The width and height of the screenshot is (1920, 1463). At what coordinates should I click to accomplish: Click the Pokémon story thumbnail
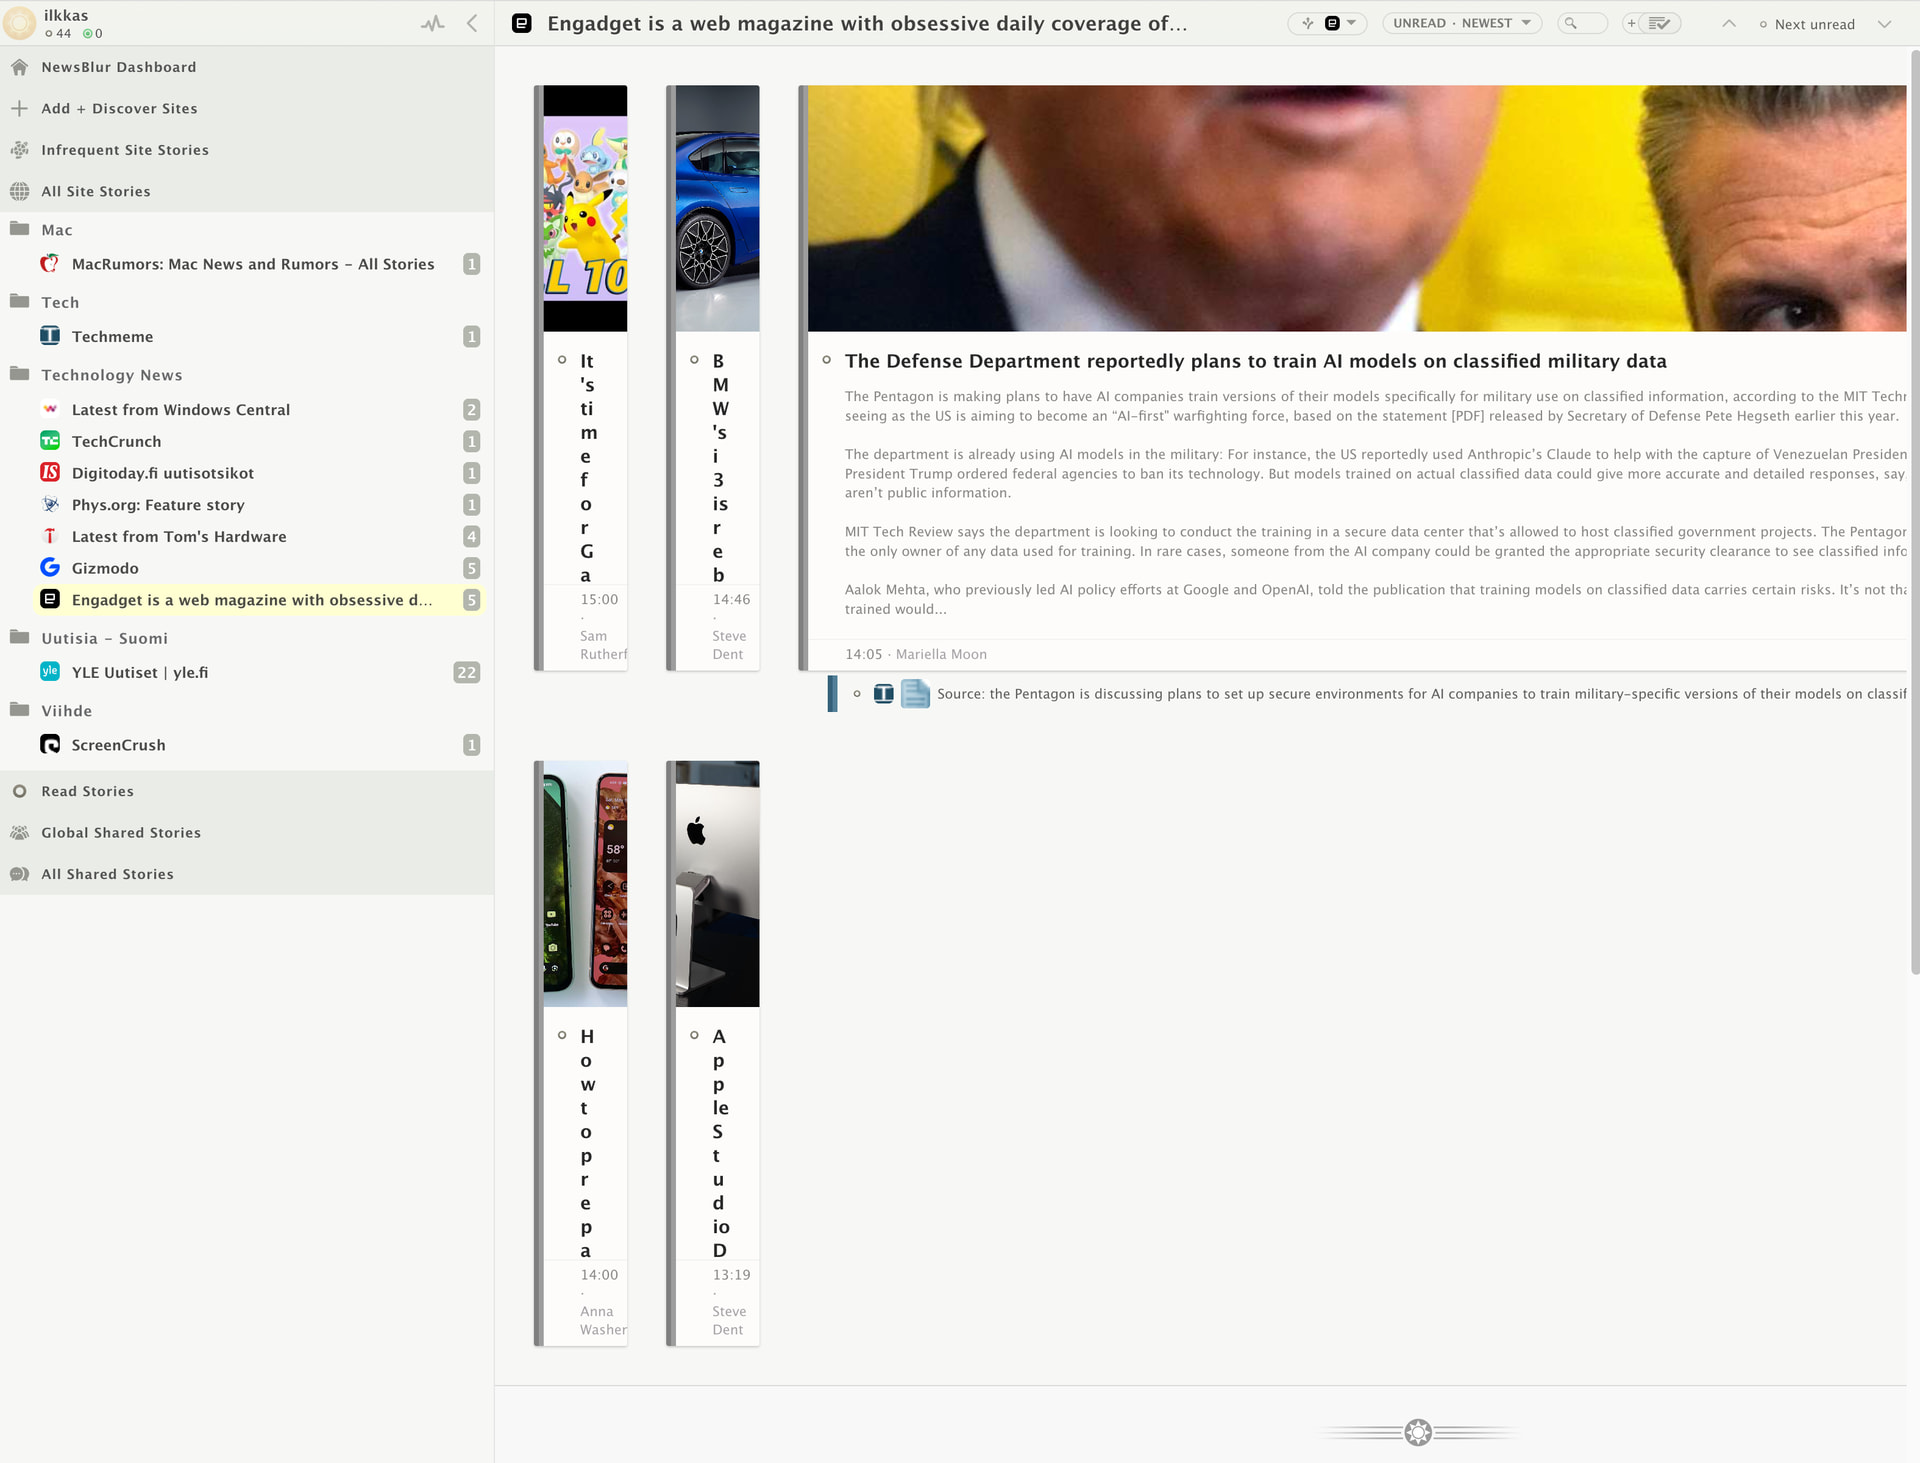click(x=585, y=208)
